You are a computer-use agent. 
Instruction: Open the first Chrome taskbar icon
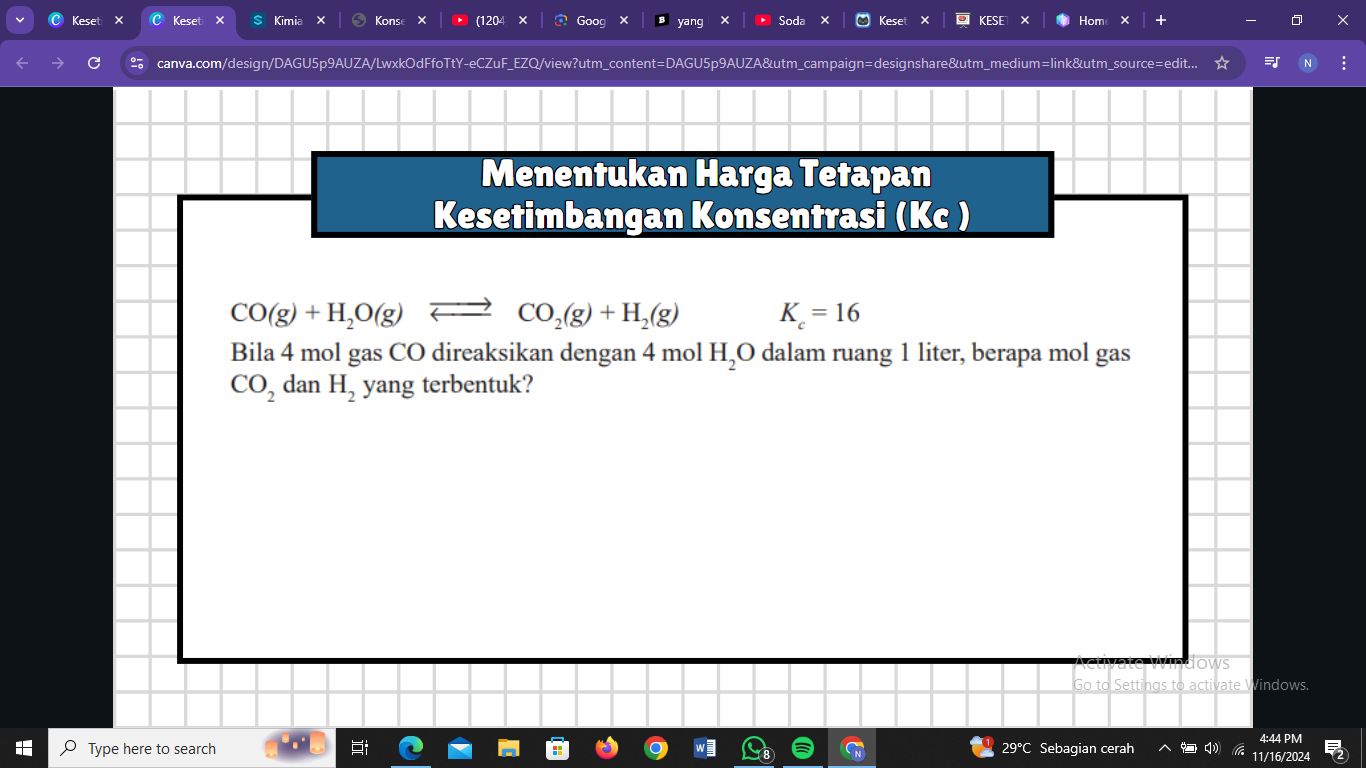click(x=655, y=748)
